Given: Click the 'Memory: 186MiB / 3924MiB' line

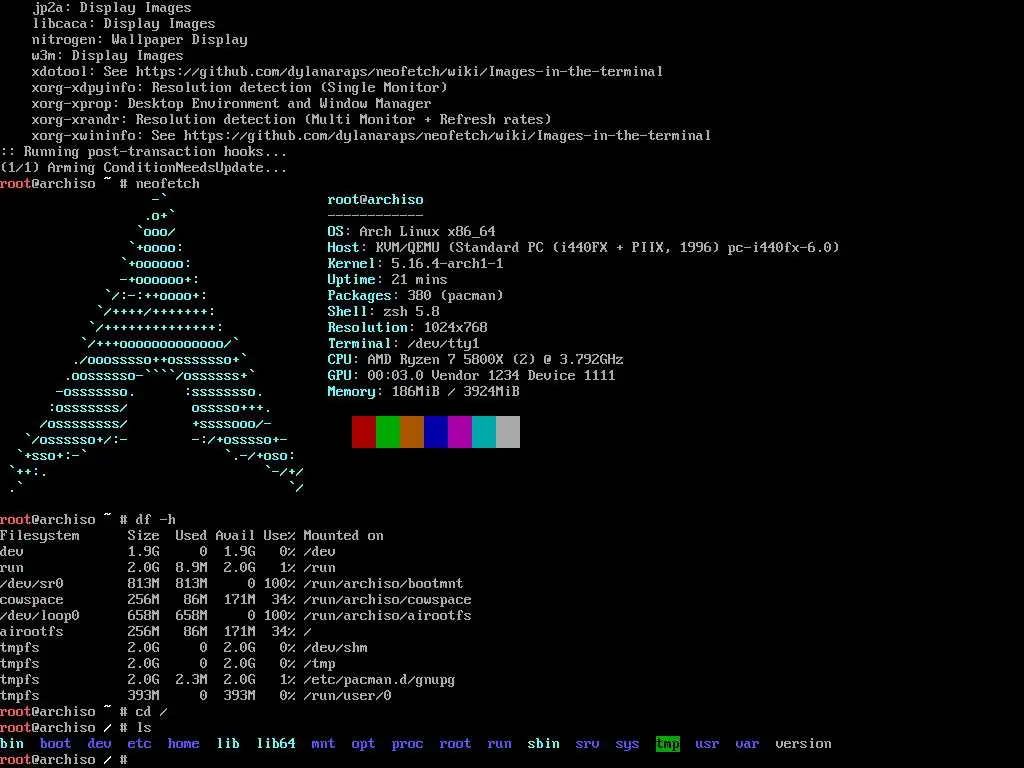Looking at the screenshot, I should click(423, 392).
